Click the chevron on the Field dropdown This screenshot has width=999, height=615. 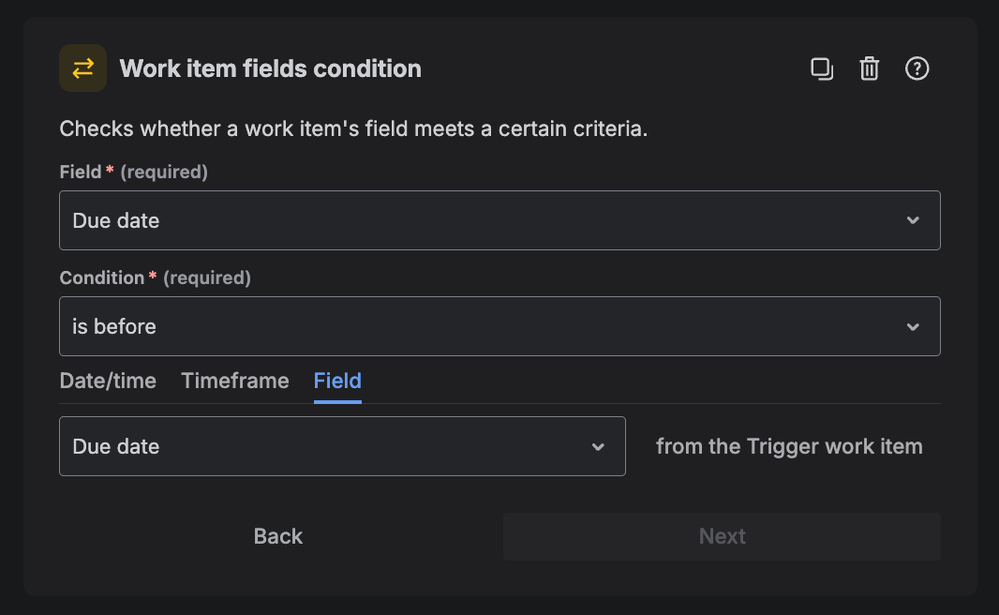click(912, 220)
